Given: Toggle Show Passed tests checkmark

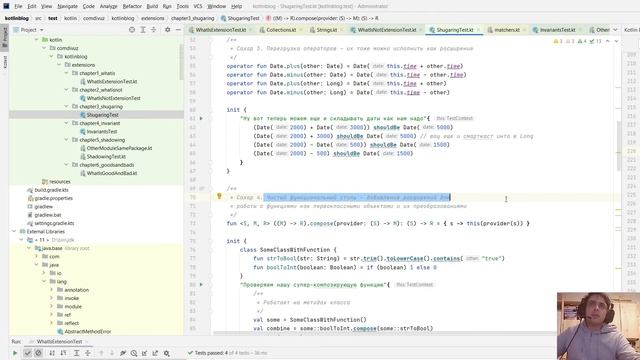Looking at the screenshot, I should 27,353.
